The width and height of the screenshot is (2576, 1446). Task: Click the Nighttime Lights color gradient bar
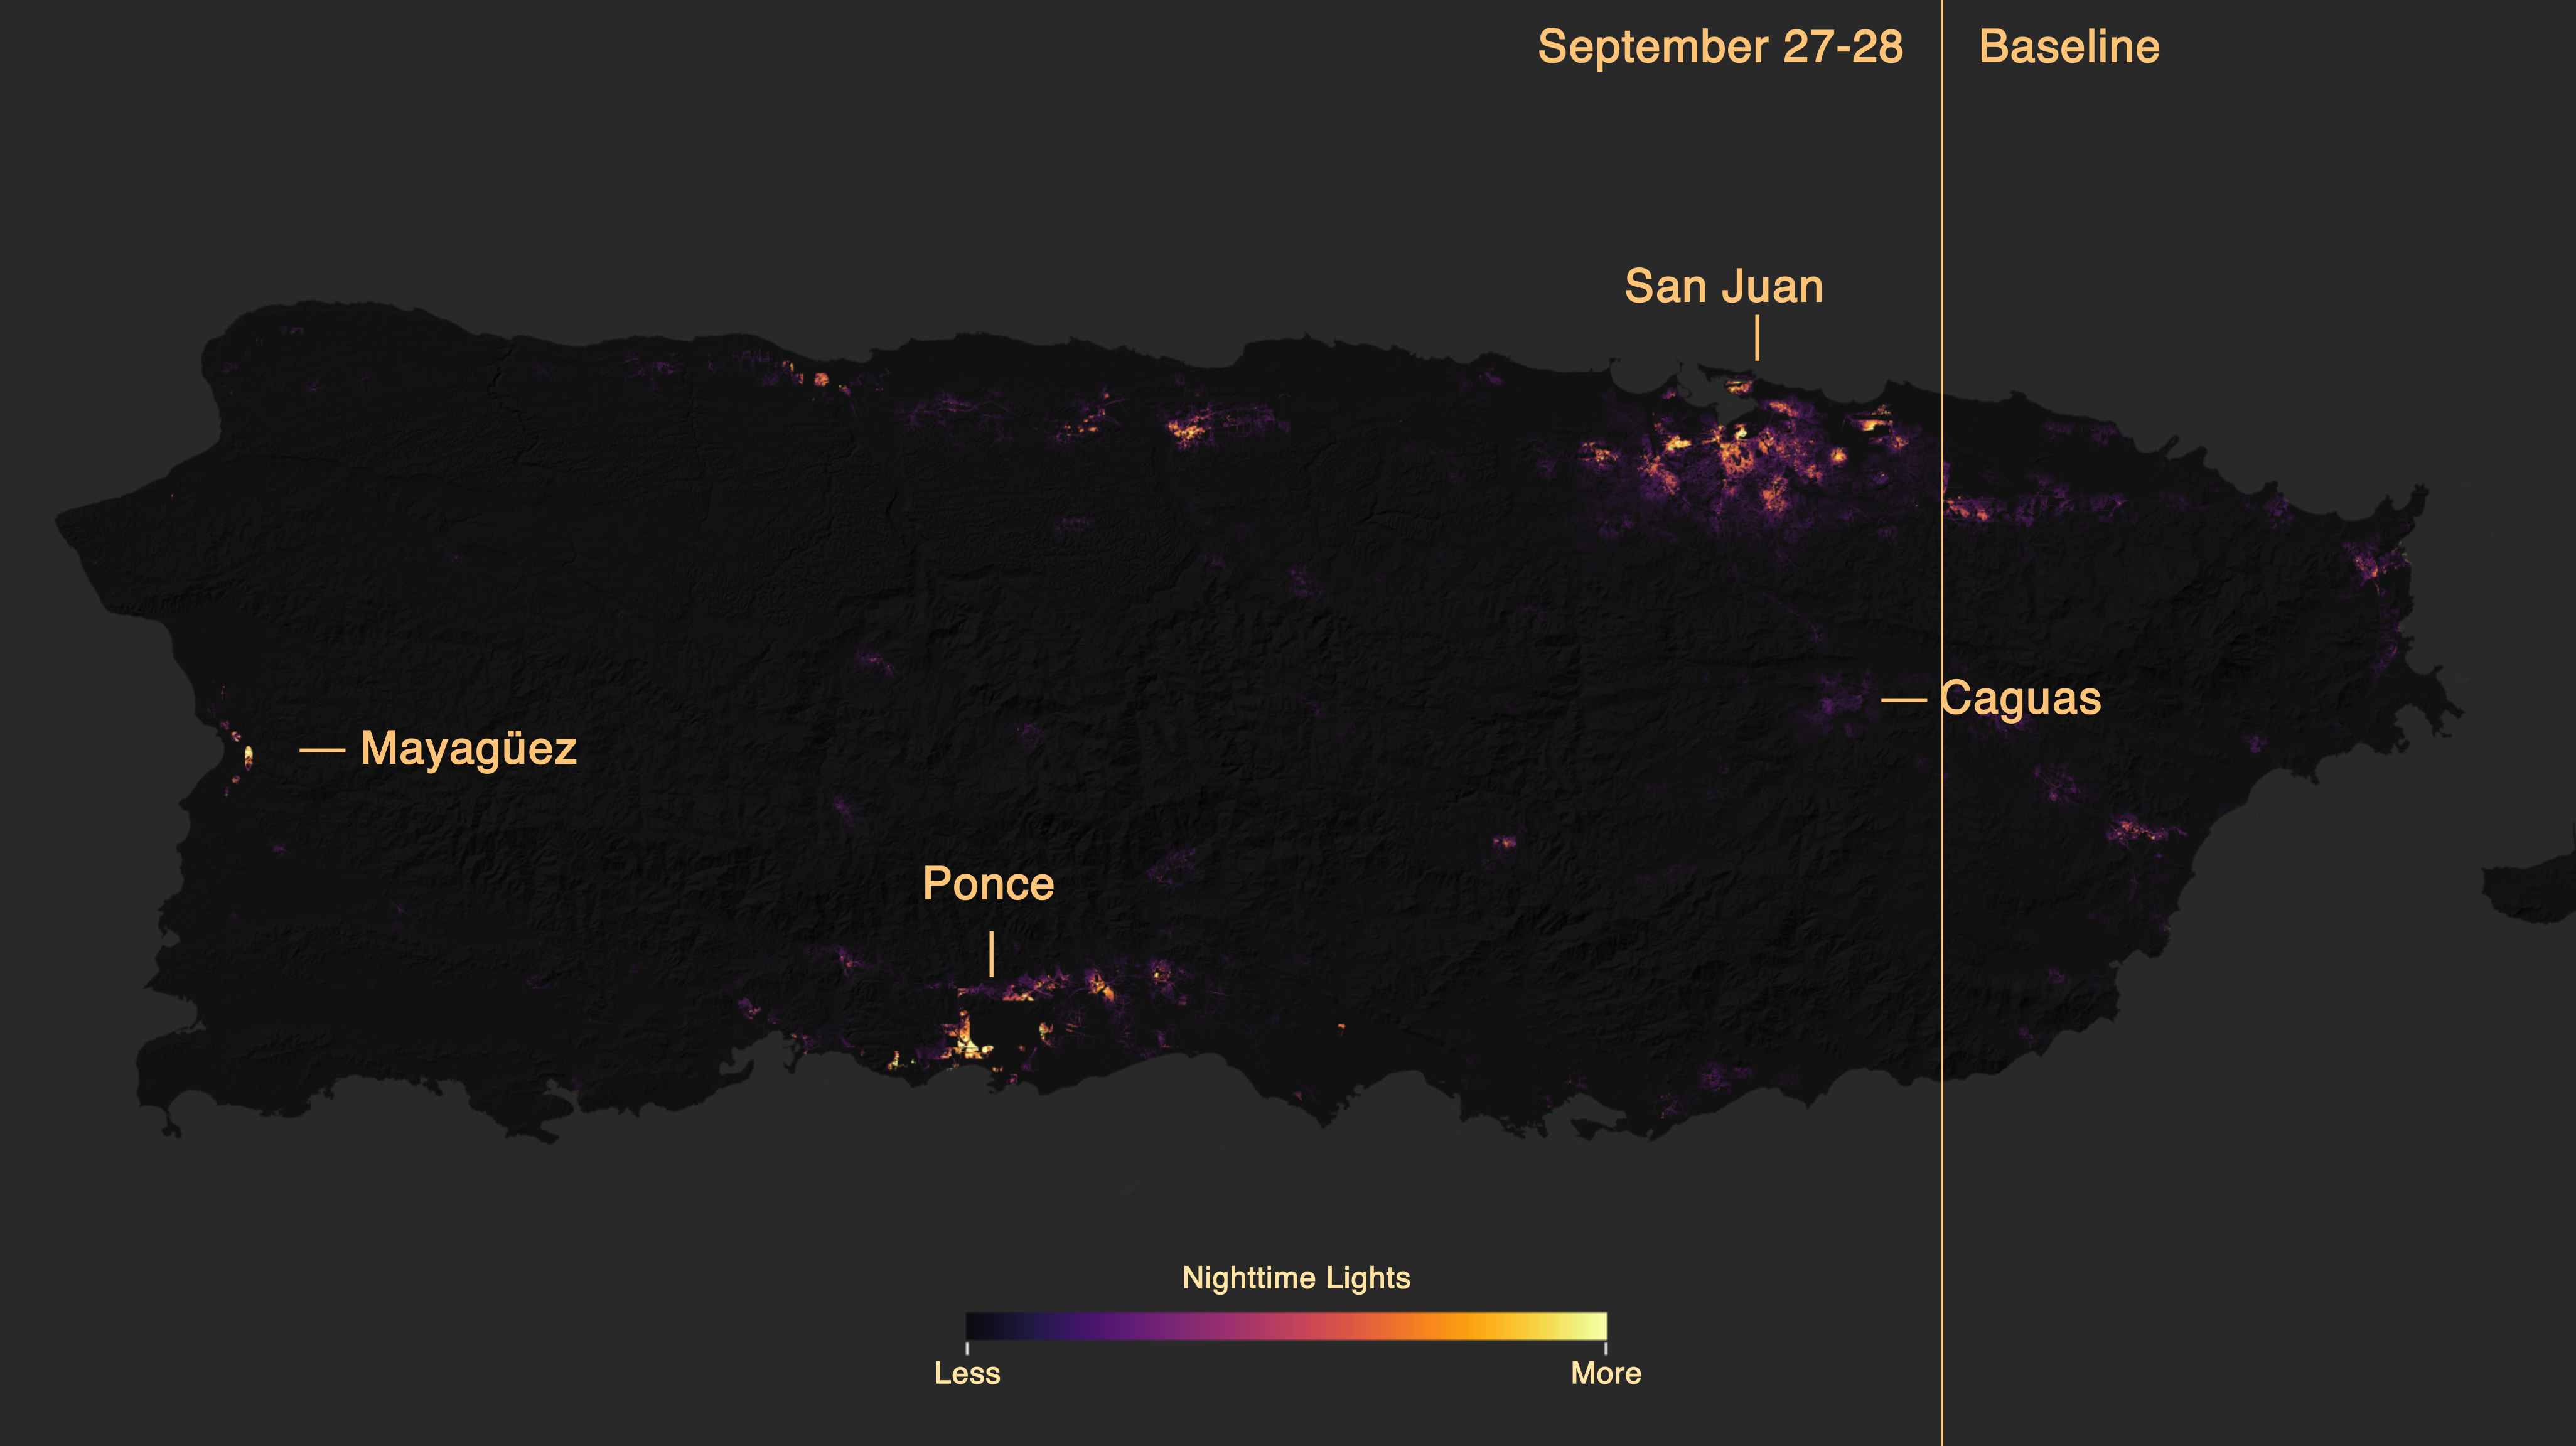click(x=1286, y=1326)
